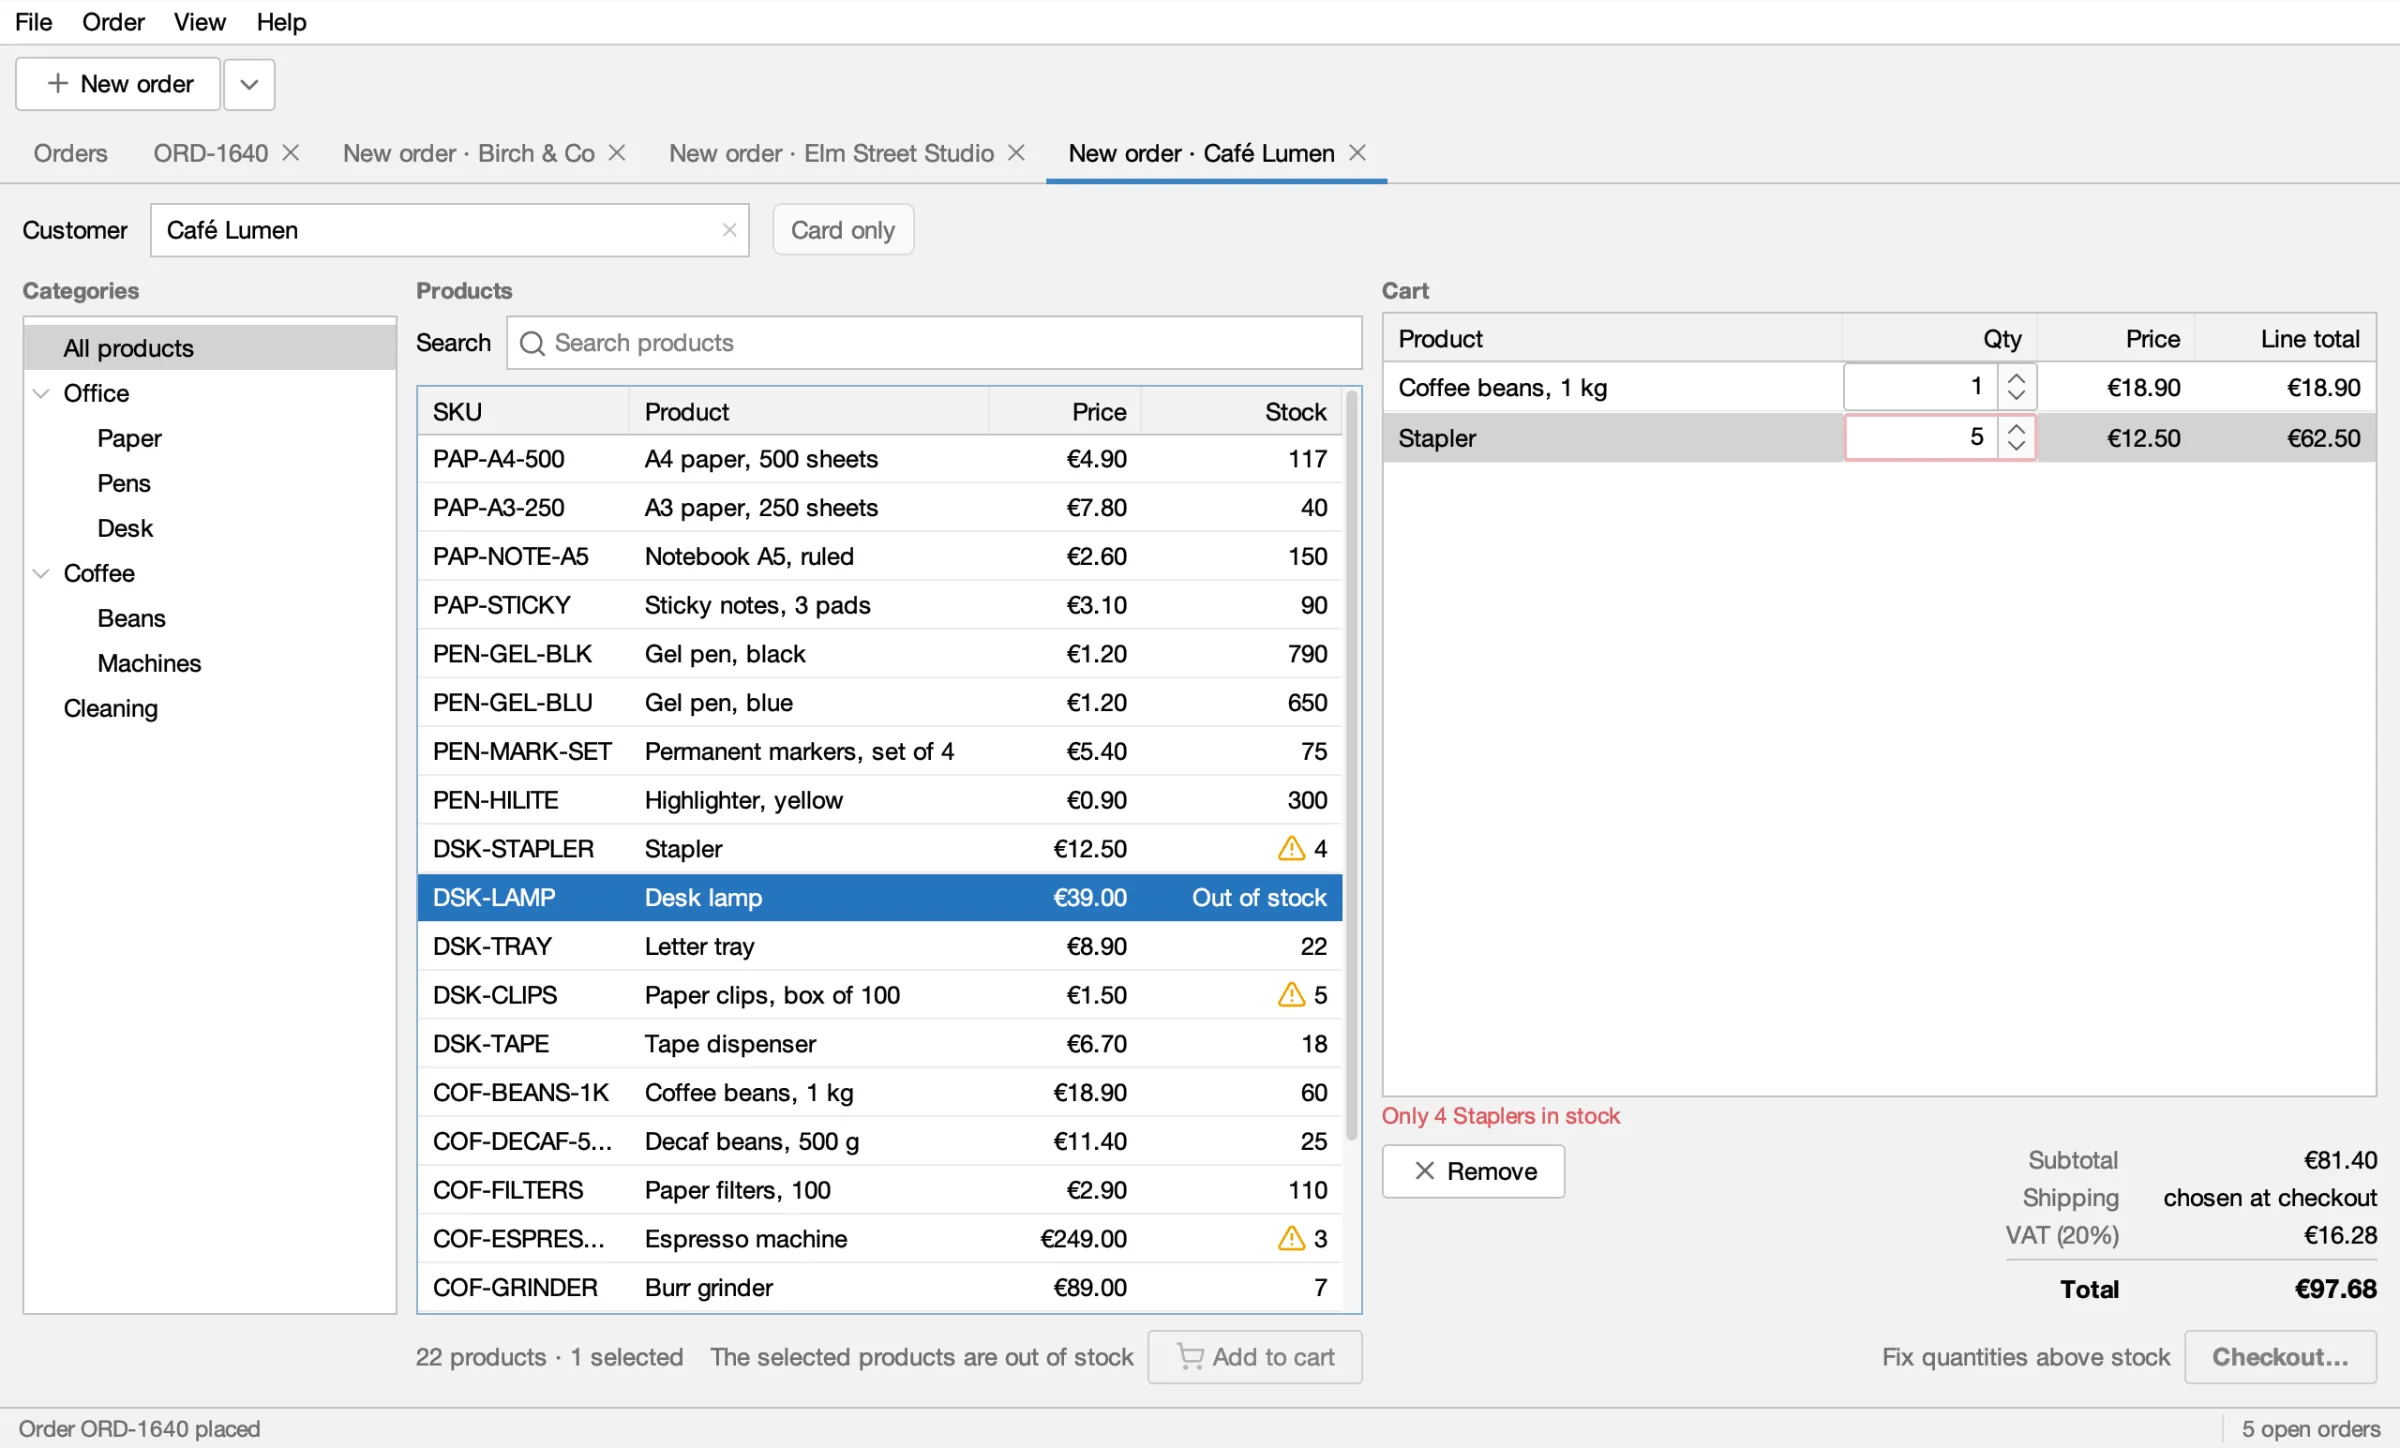
Task: Select Coffee beans, 1 kg in cart
Action: pyautogui.click(x=1880, y=387)
